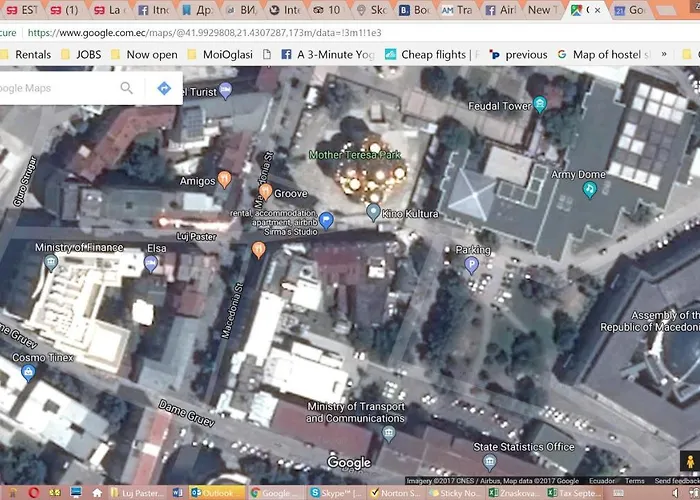
Task: Click the Send feedback link
Action: (678, 481)
